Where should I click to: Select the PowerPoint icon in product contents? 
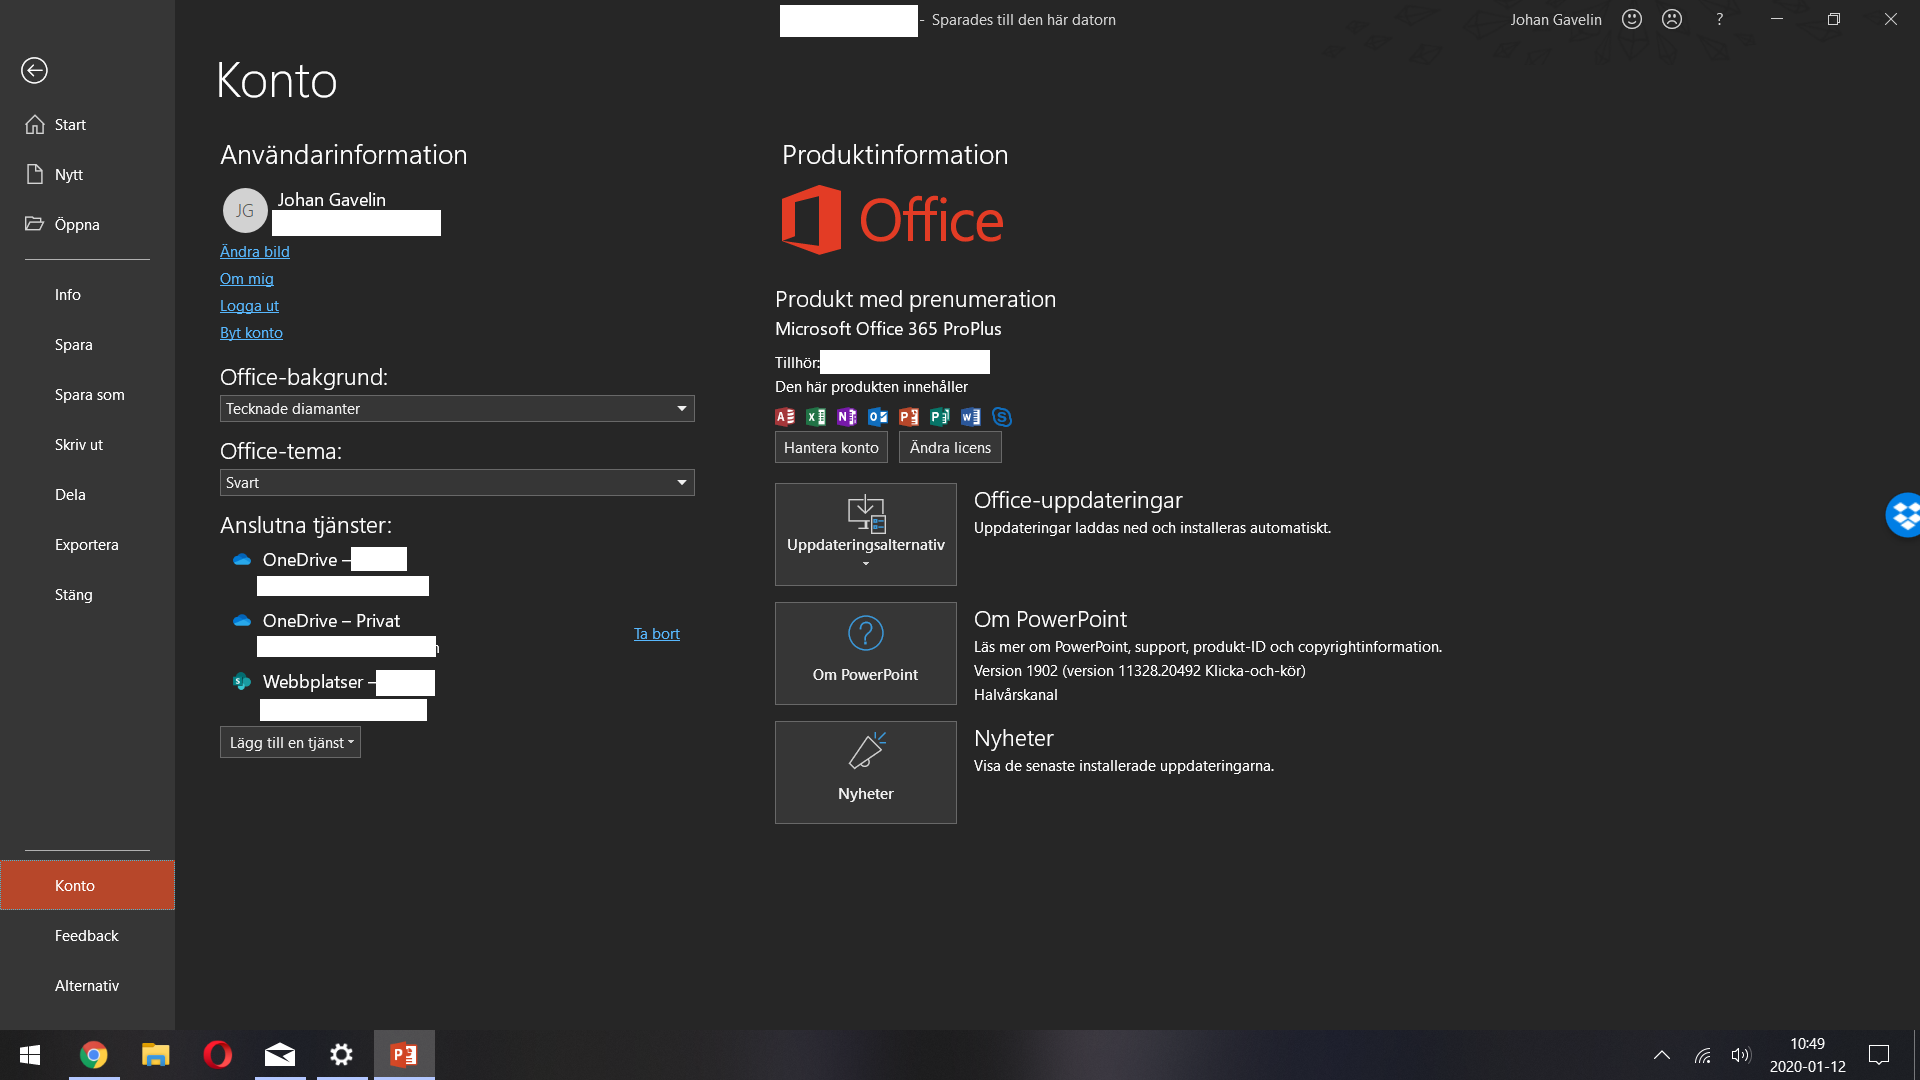pos(908,417)
